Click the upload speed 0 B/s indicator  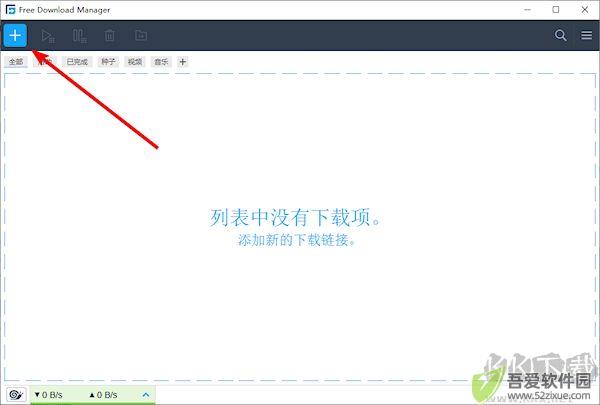coord(103,395)
